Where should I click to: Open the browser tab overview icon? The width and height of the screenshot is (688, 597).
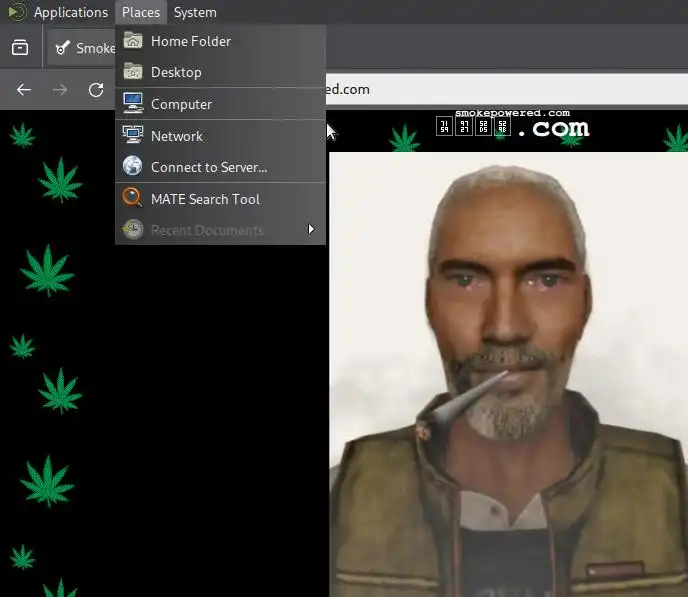[x=20, y=47]
